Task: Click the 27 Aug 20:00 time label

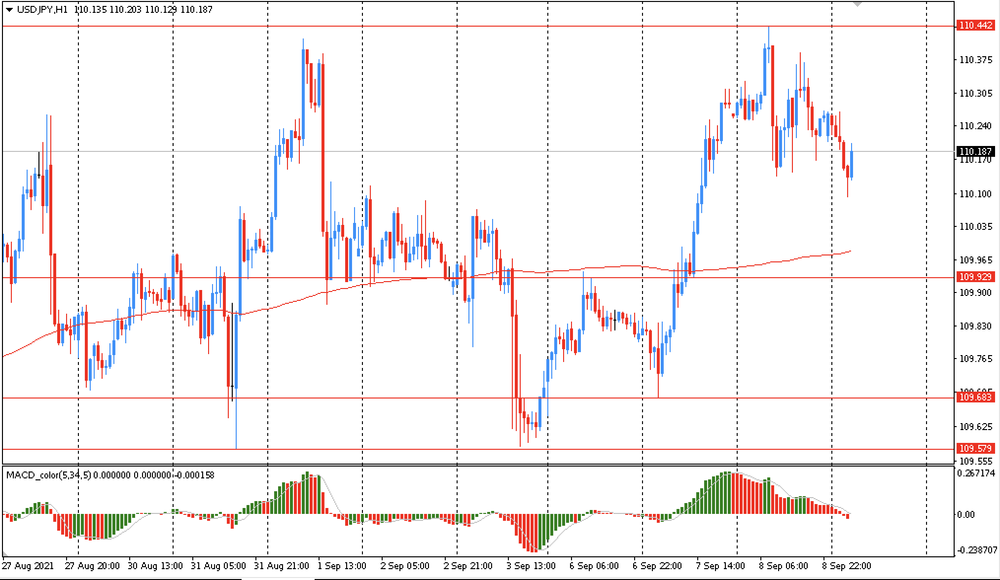Action: (x=92, y=566)
